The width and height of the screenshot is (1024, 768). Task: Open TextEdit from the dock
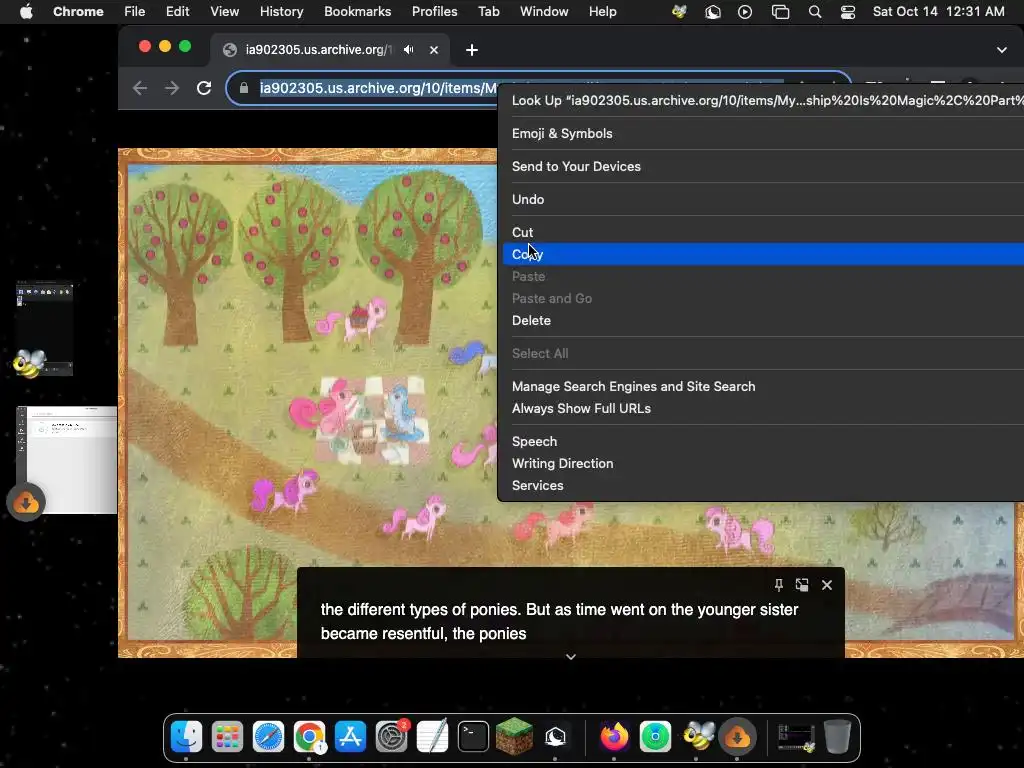tap(432, 737)
